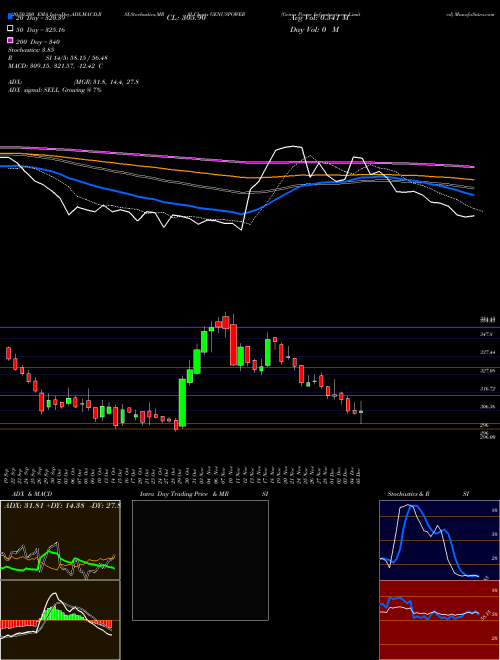The image size is (500, 660).
Task: Click the red RSI chart panel
Action: [439, 620]
